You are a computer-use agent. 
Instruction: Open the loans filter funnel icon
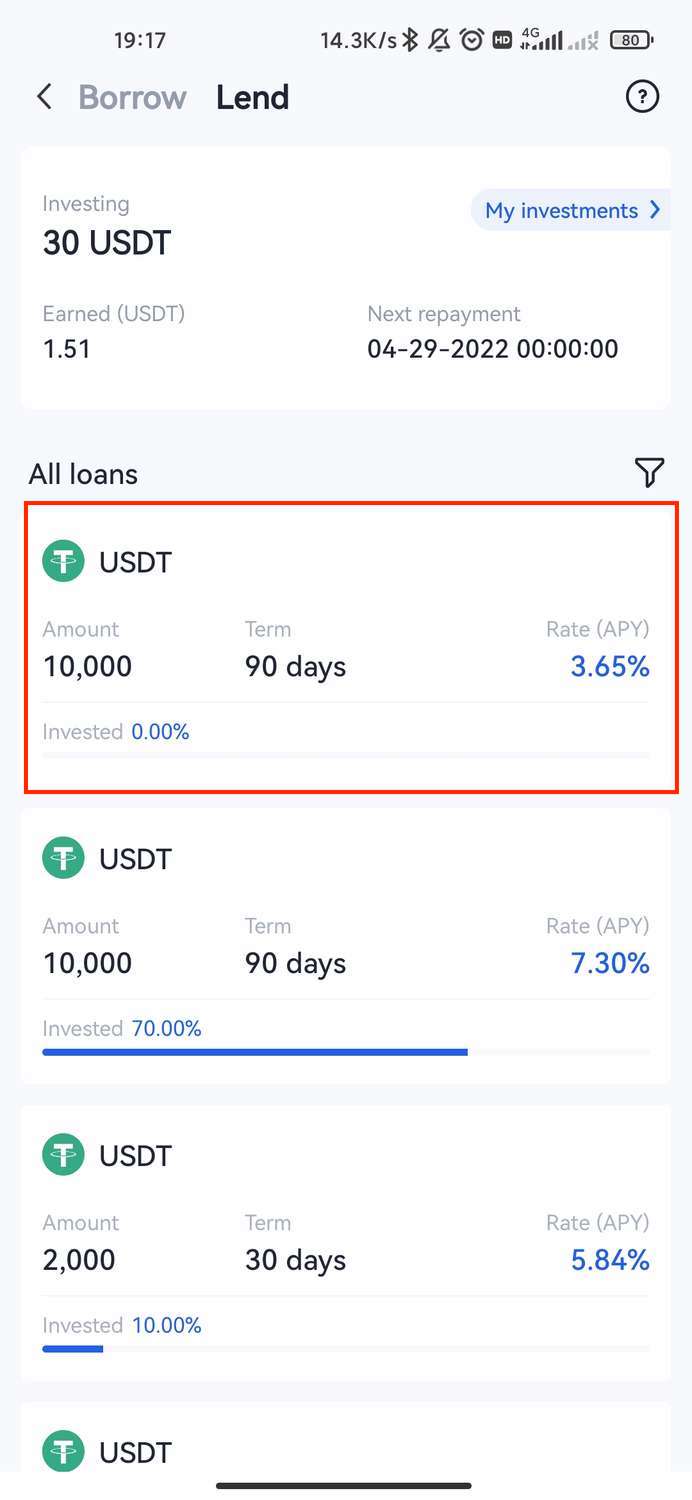(x=649, y=473)
